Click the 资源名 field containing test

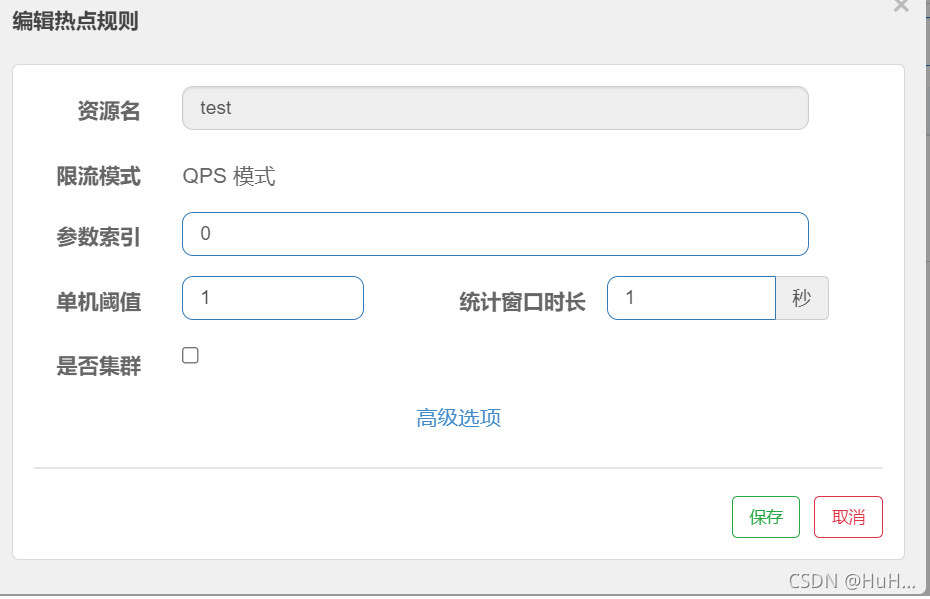(x=495, y=108)
